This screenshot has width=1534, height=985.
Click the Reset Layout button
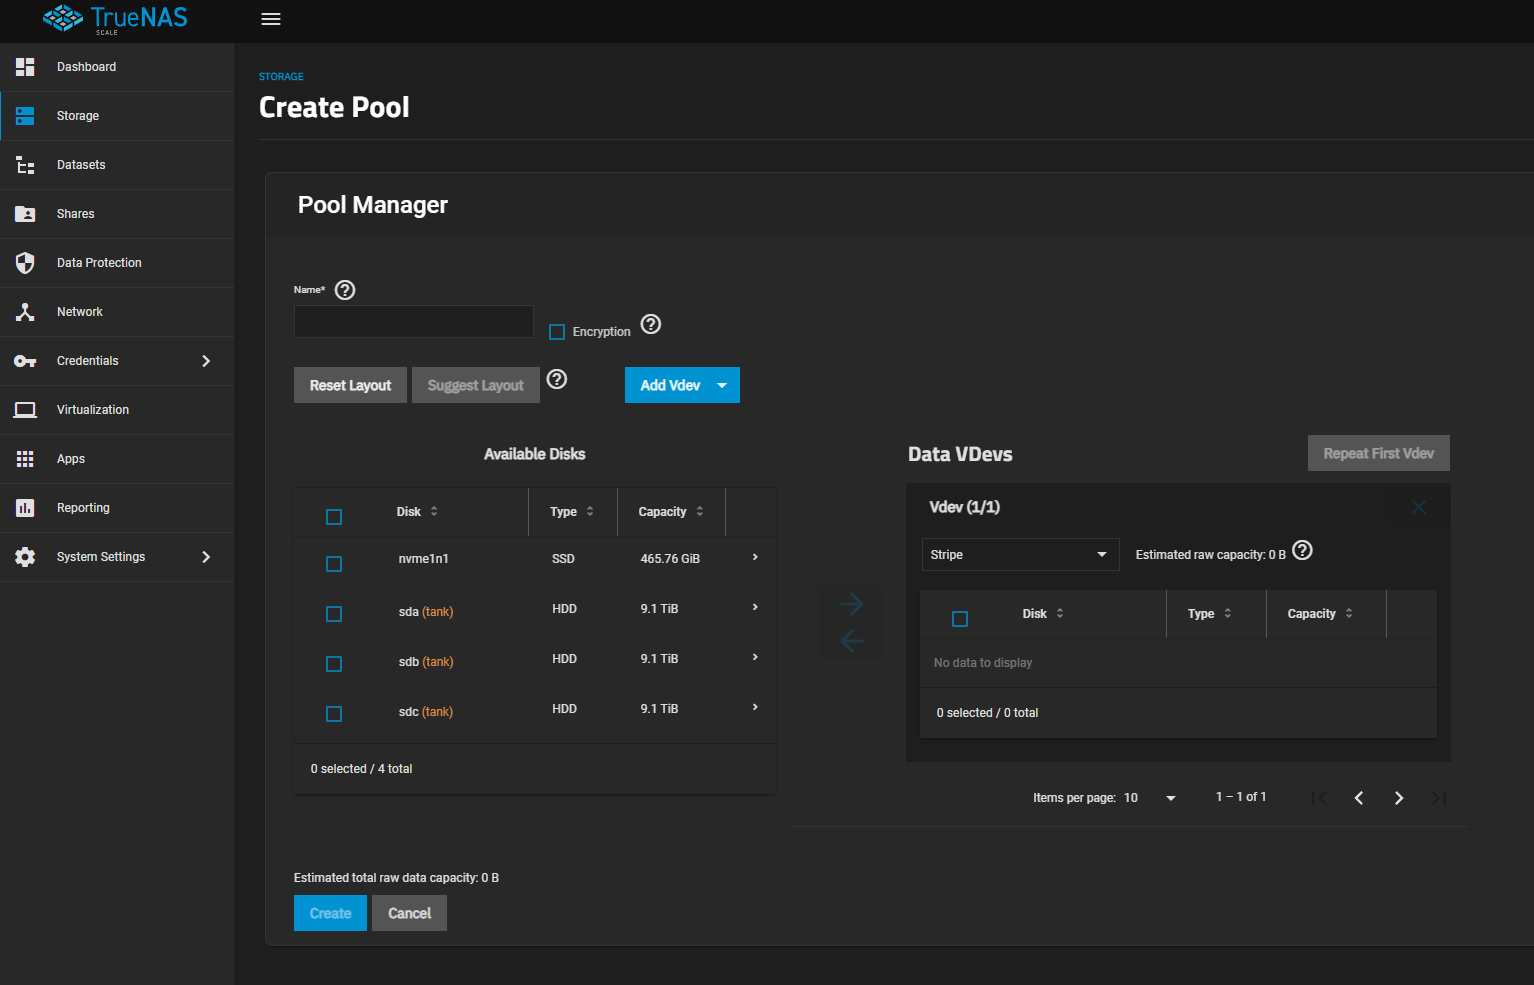[x=350, y=385]
